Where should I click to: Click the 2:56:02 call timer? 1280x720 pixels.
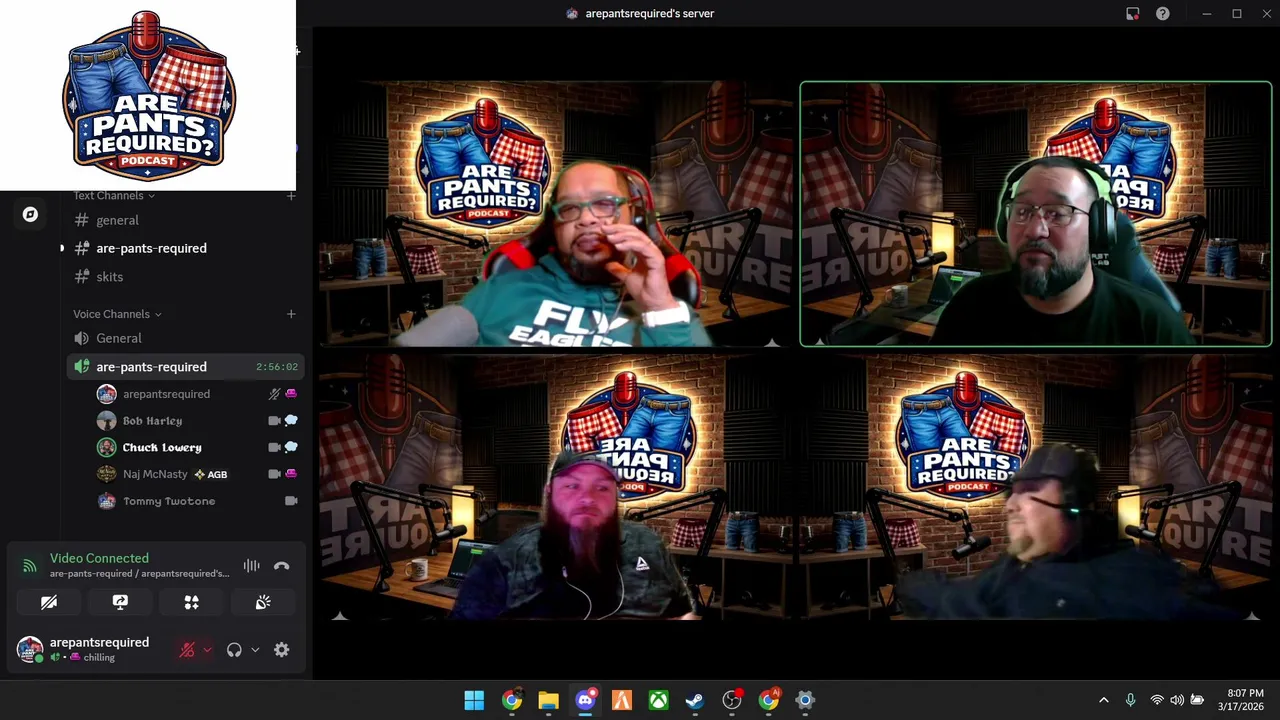point(277,367)
